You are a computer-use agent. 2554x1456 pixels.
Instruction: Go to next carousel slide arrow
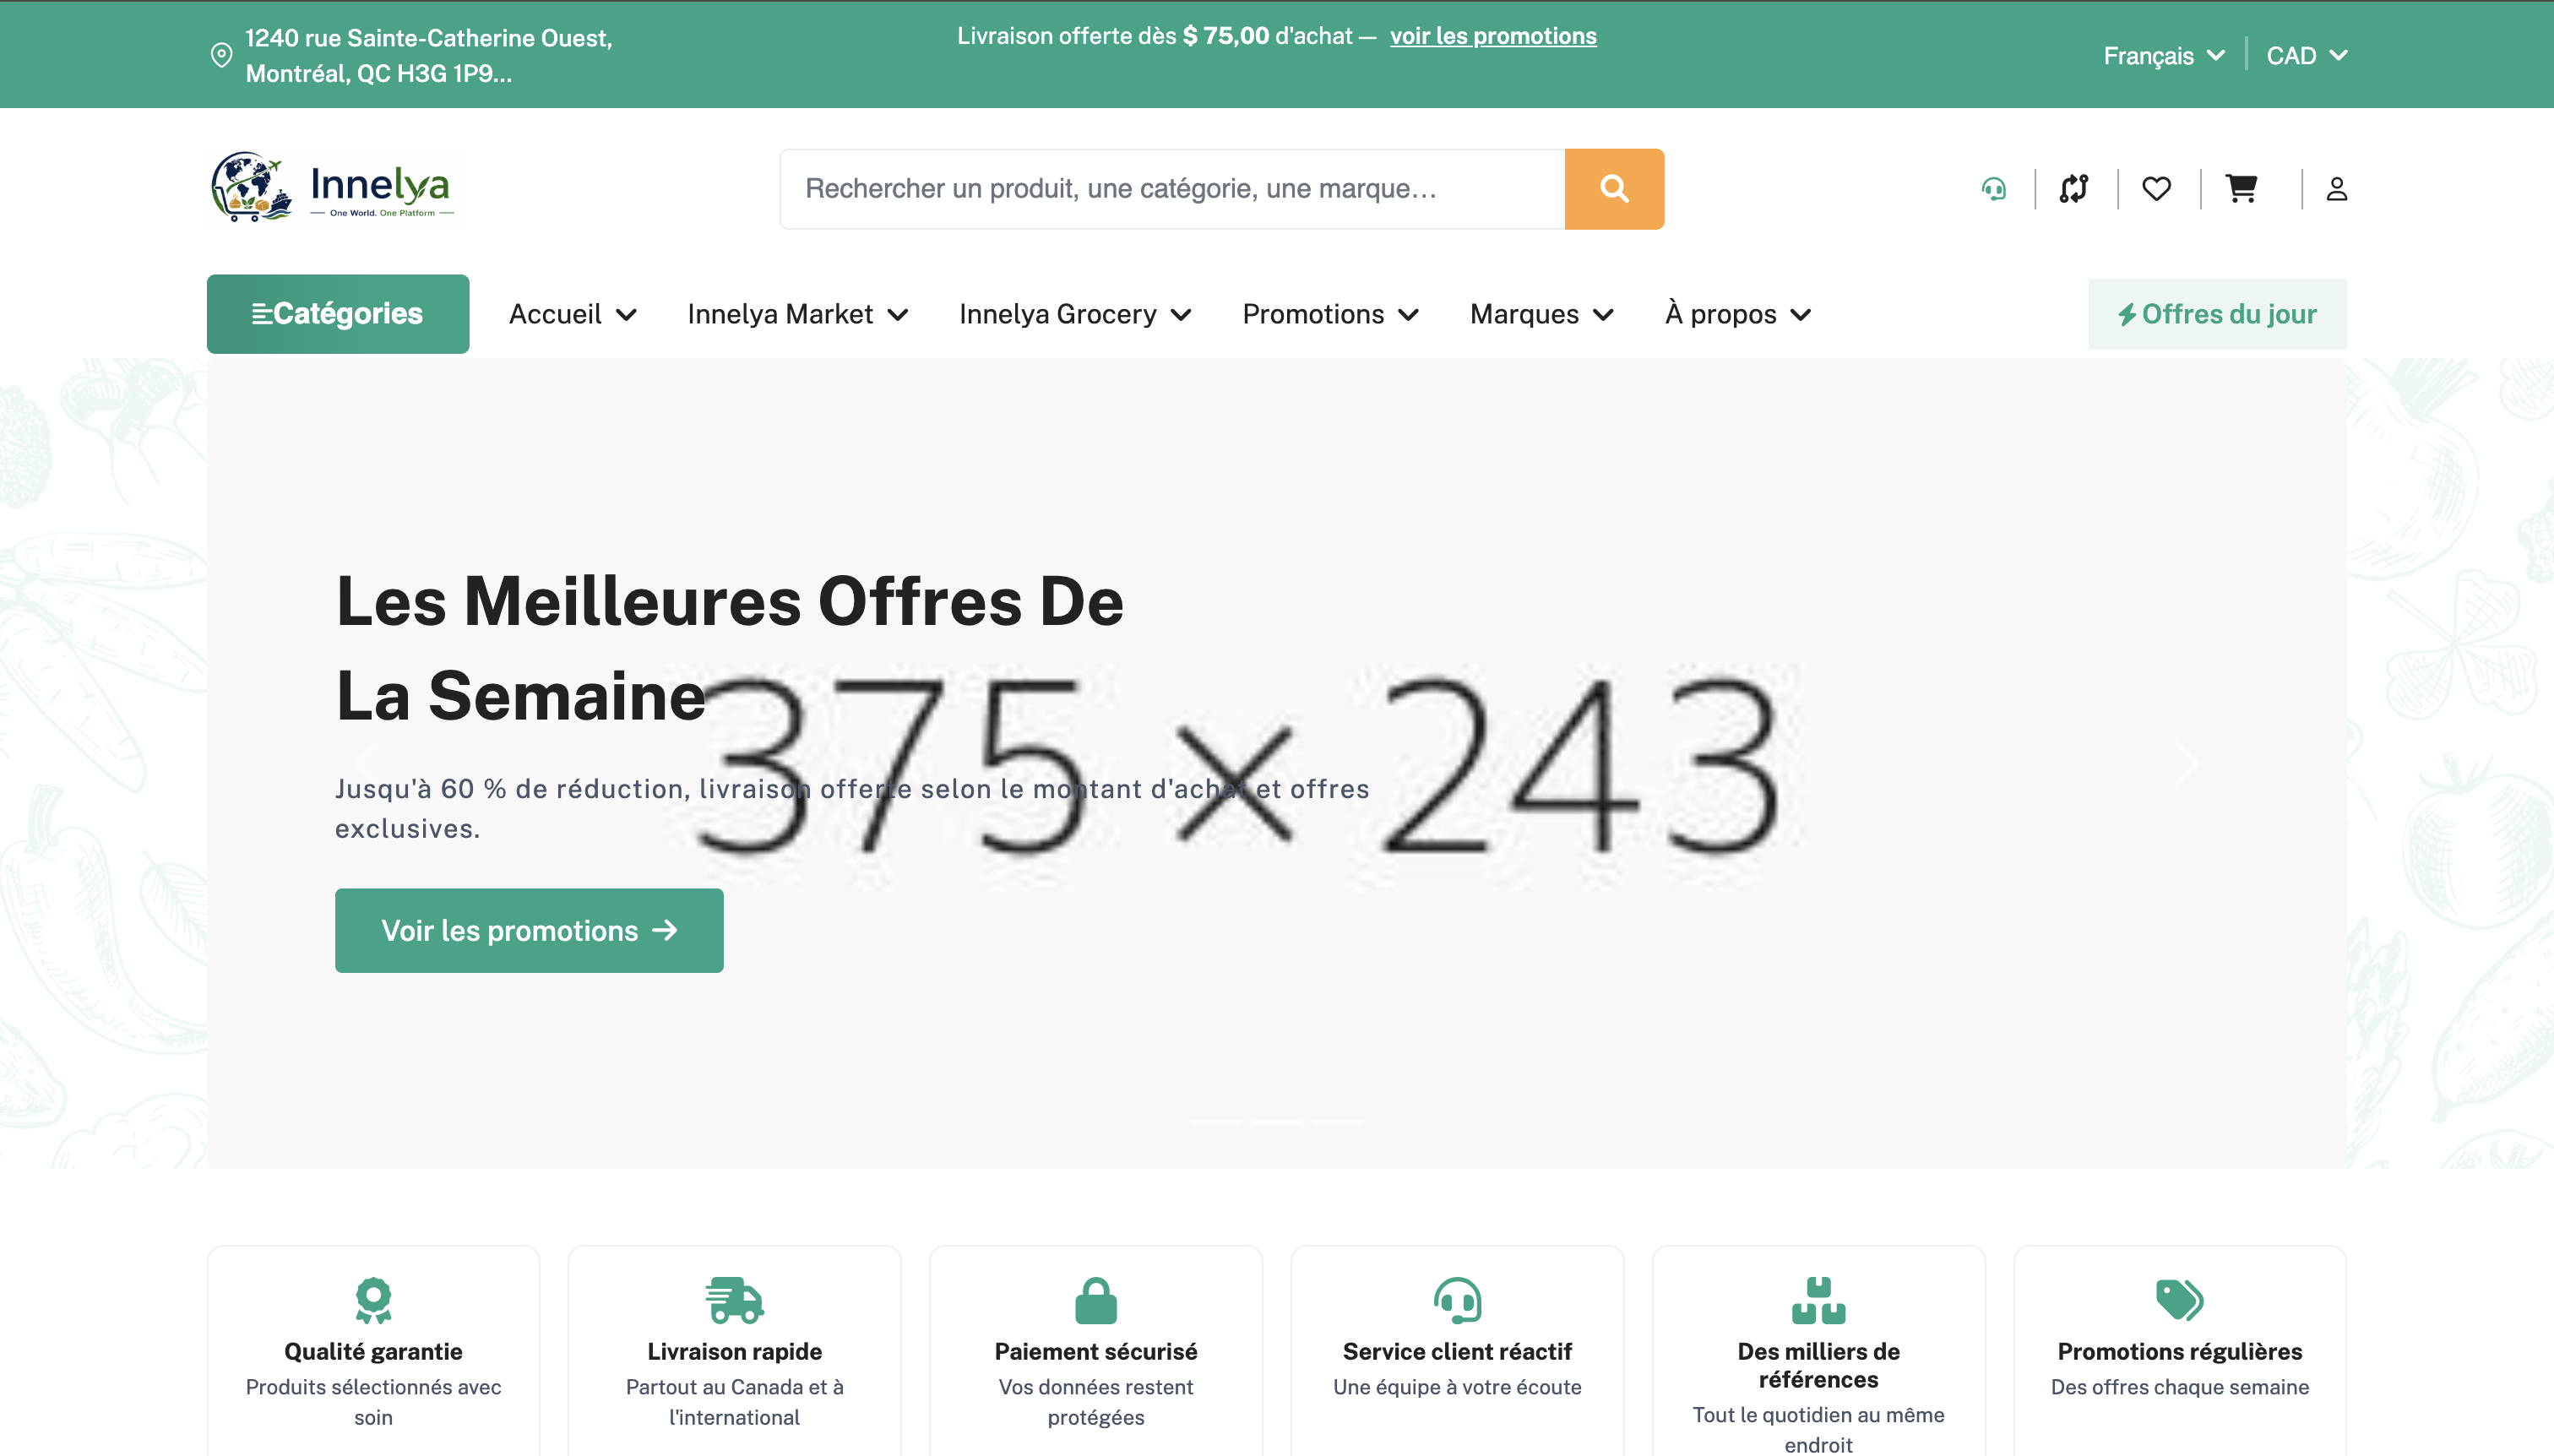[2186, 764]
